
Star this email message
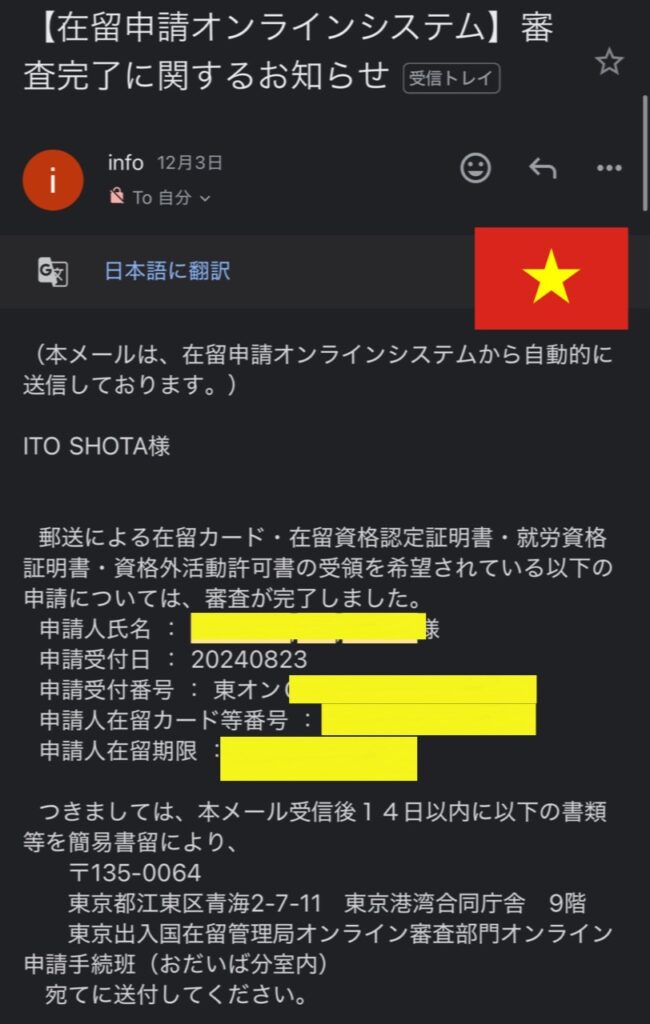pyautogui.click(x=609, y=62)
